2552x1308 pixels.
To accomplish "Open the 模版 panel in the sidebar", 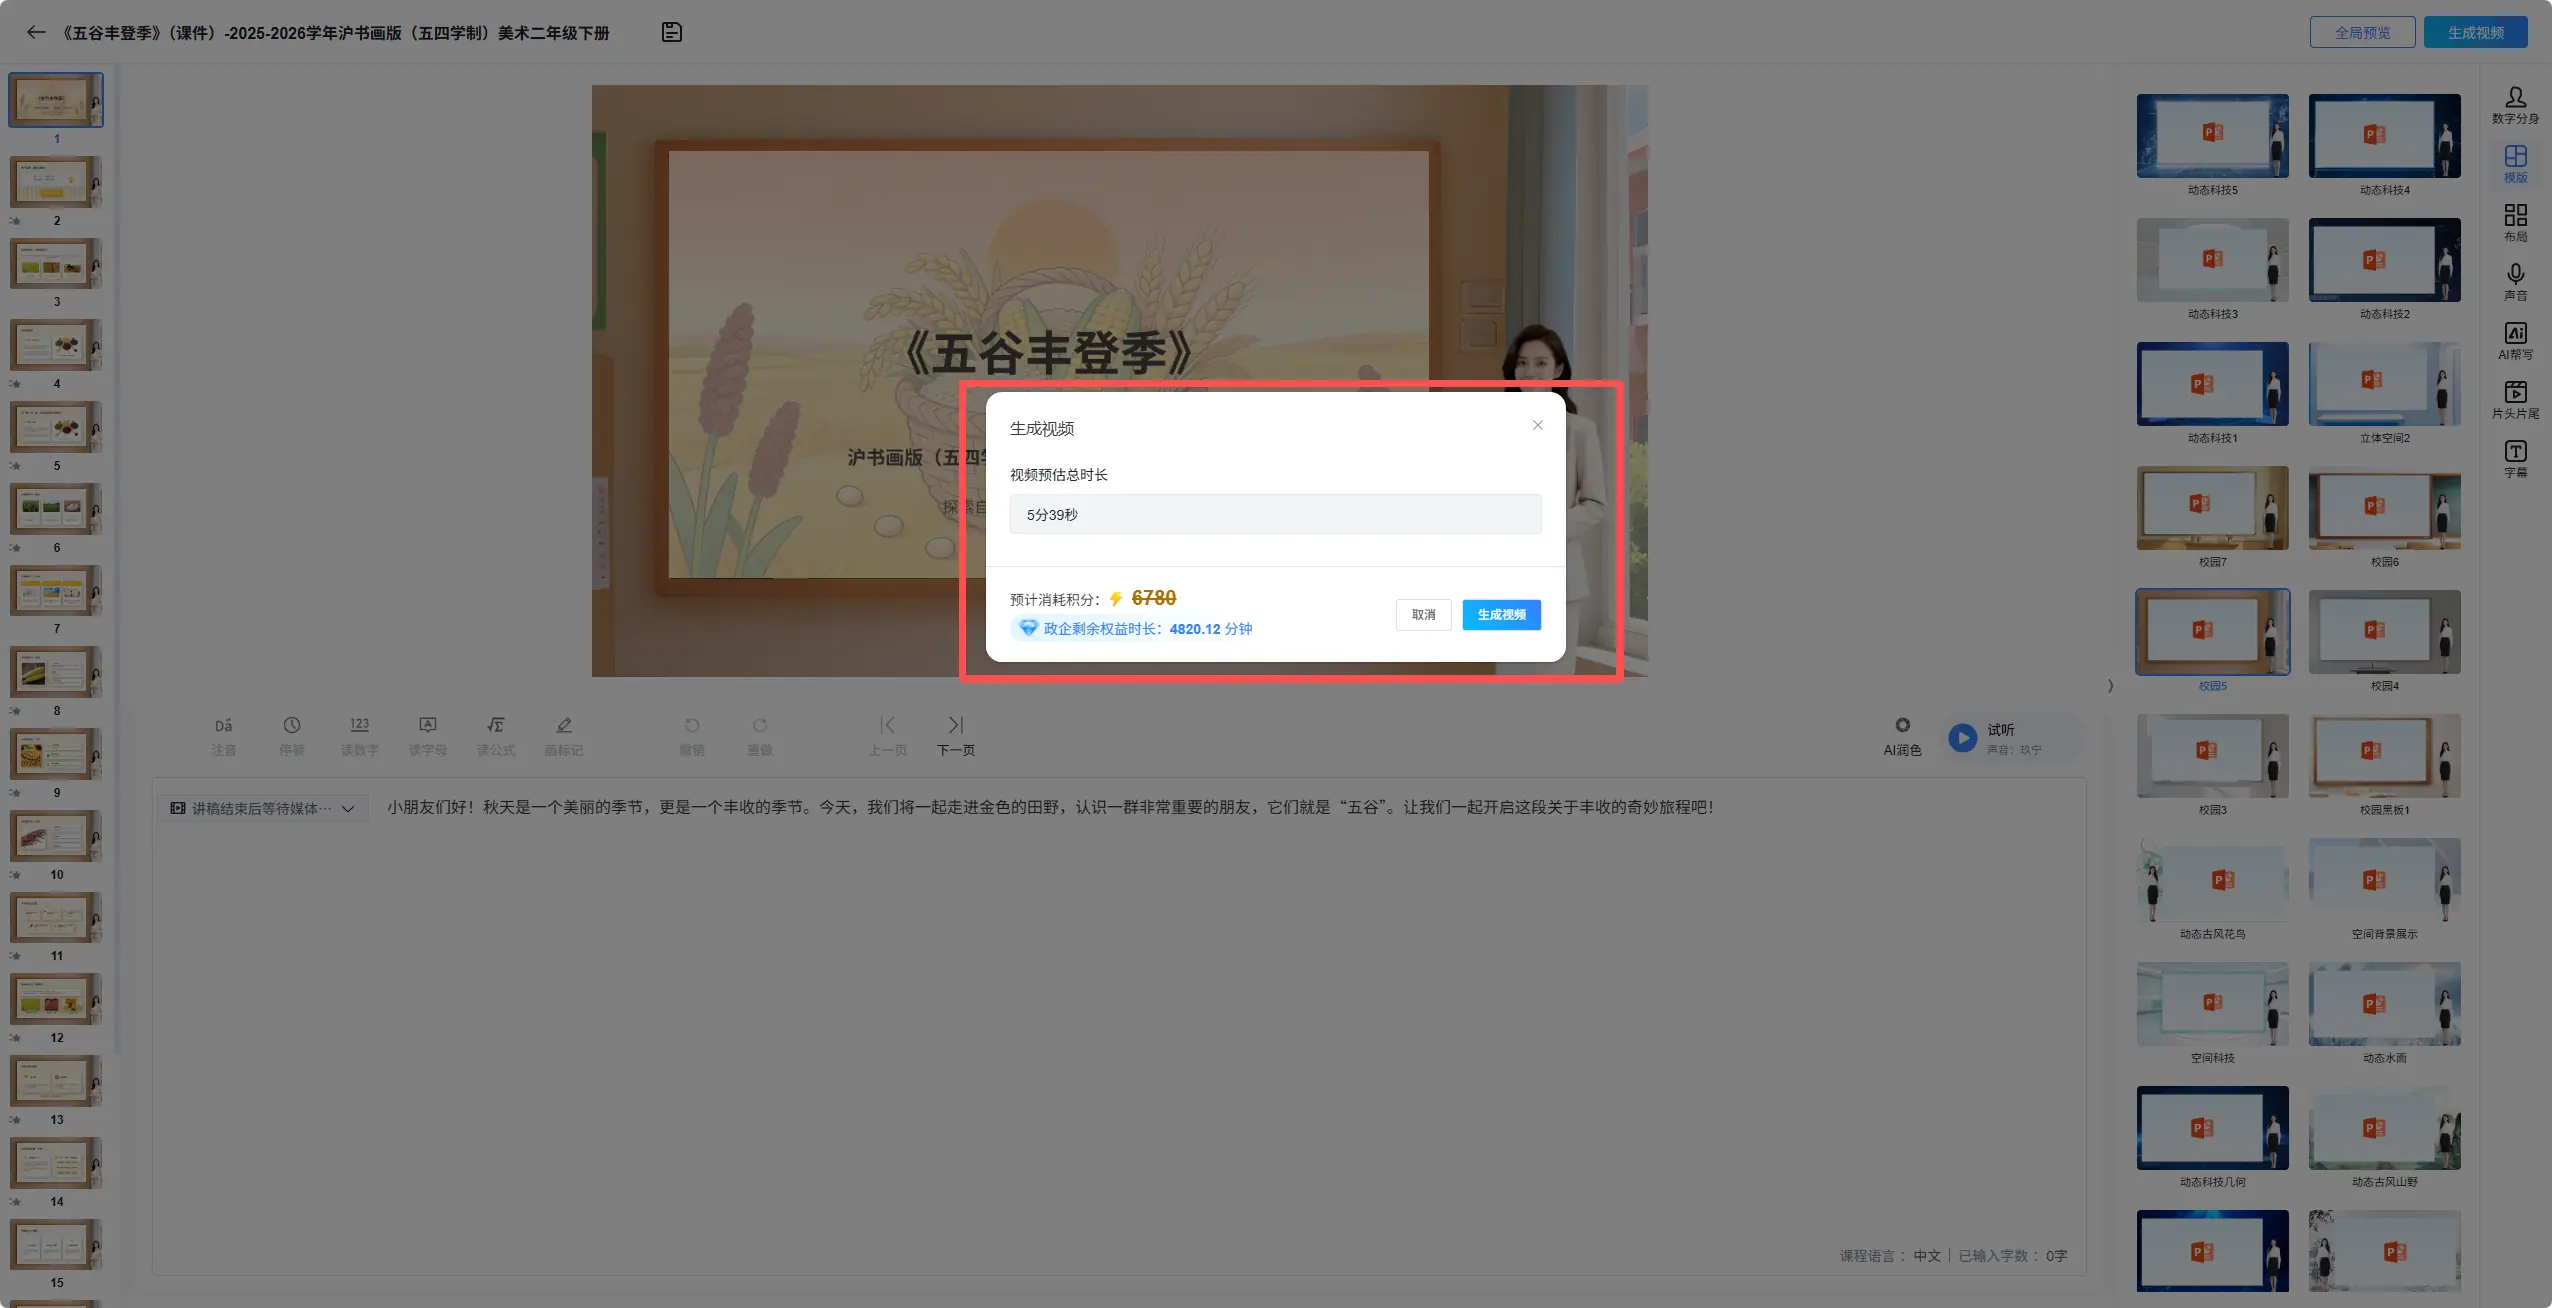I will 2515,164.
